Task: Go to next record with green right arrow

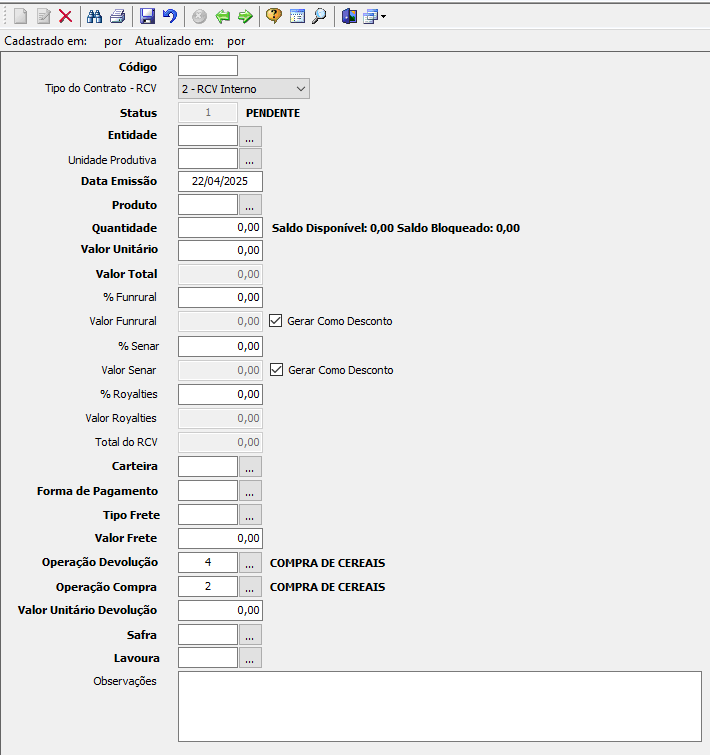Action: pyautogui.click(x=245, y=16)
